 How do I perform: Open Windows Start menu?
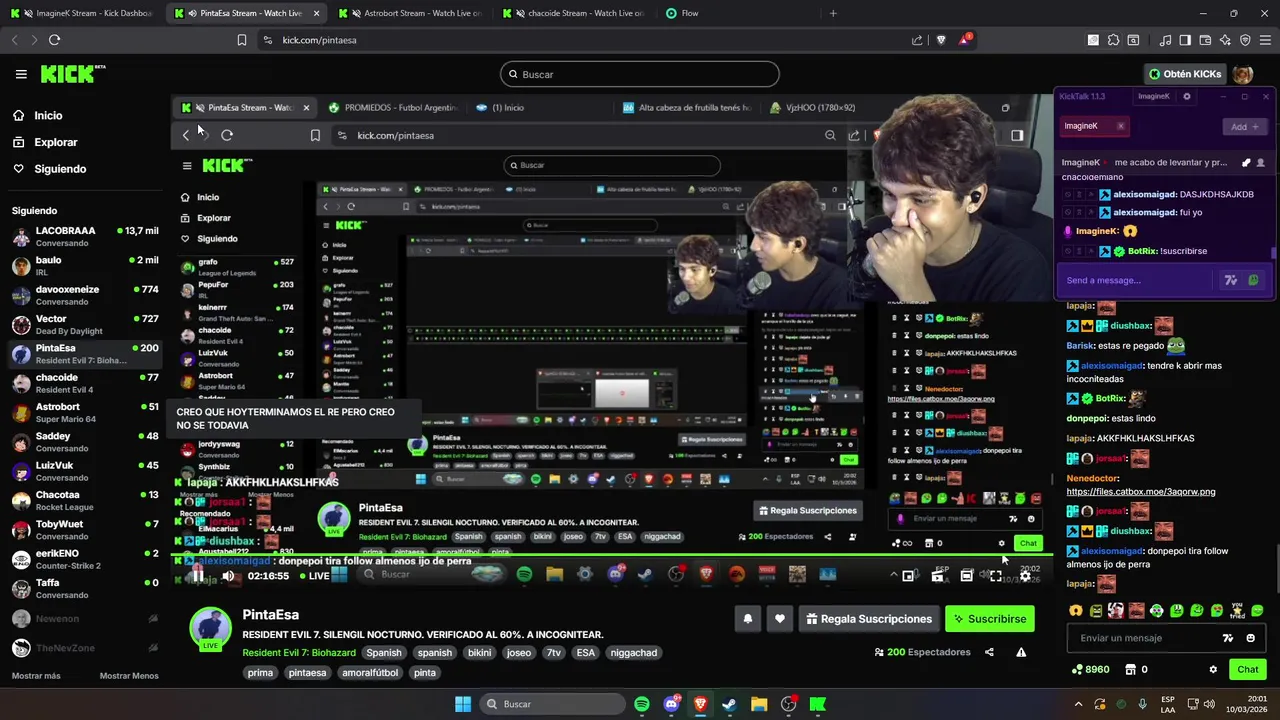coord(463,704)
